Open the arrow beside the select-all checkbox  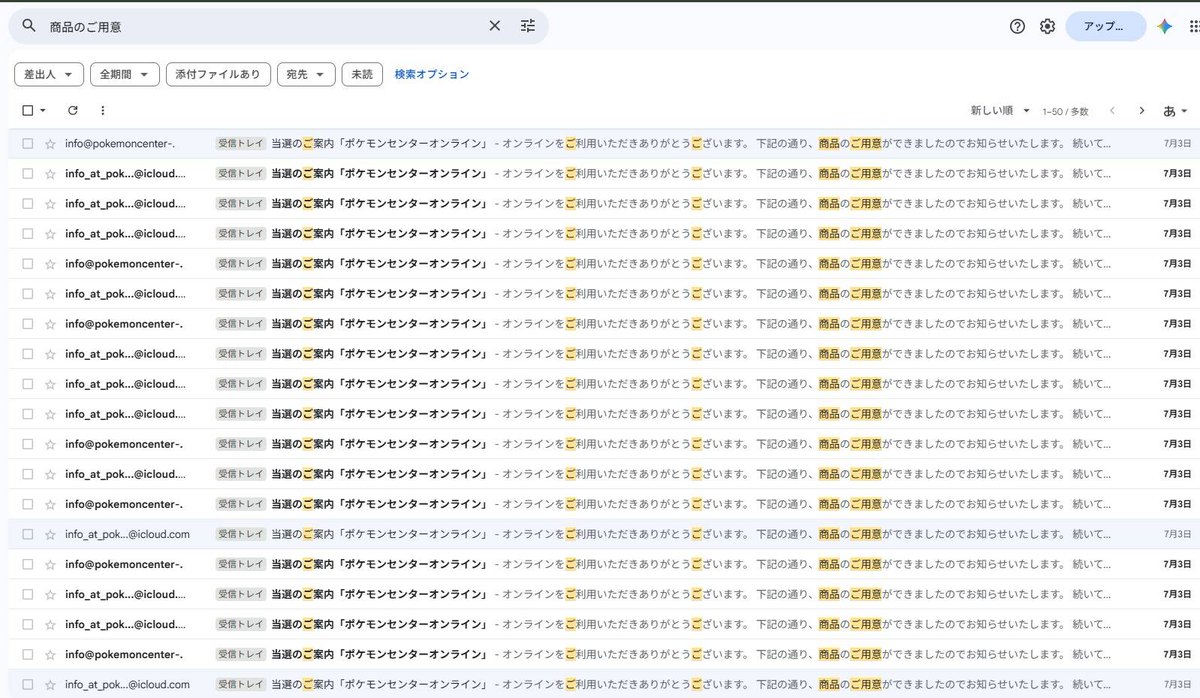[x=43, y=111]
